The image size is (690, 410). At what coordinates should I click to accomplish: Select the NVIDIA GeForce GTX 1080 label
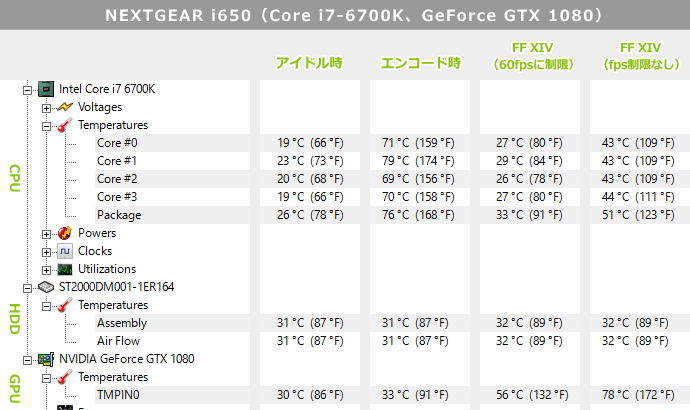point(127,359)
